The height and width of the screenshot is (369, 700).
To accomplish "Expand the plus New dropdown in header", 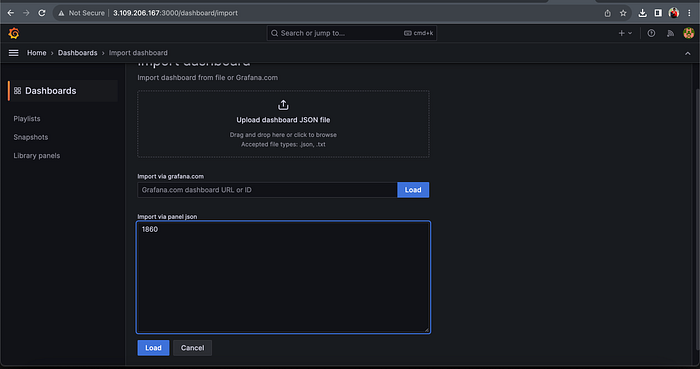I will click(x=625, y=33).
